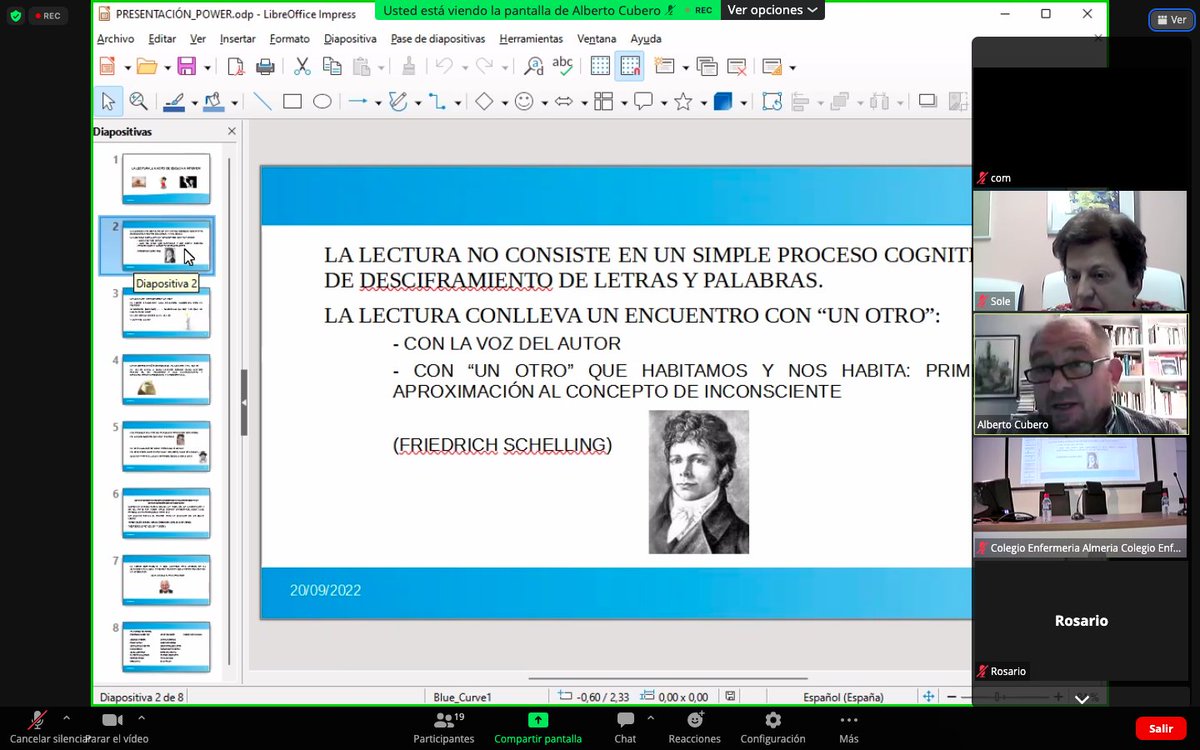The width and height of the screenshot is (1200, 750).
Task: Select the Insert Line tool
Action: click(x=262, y=101)
